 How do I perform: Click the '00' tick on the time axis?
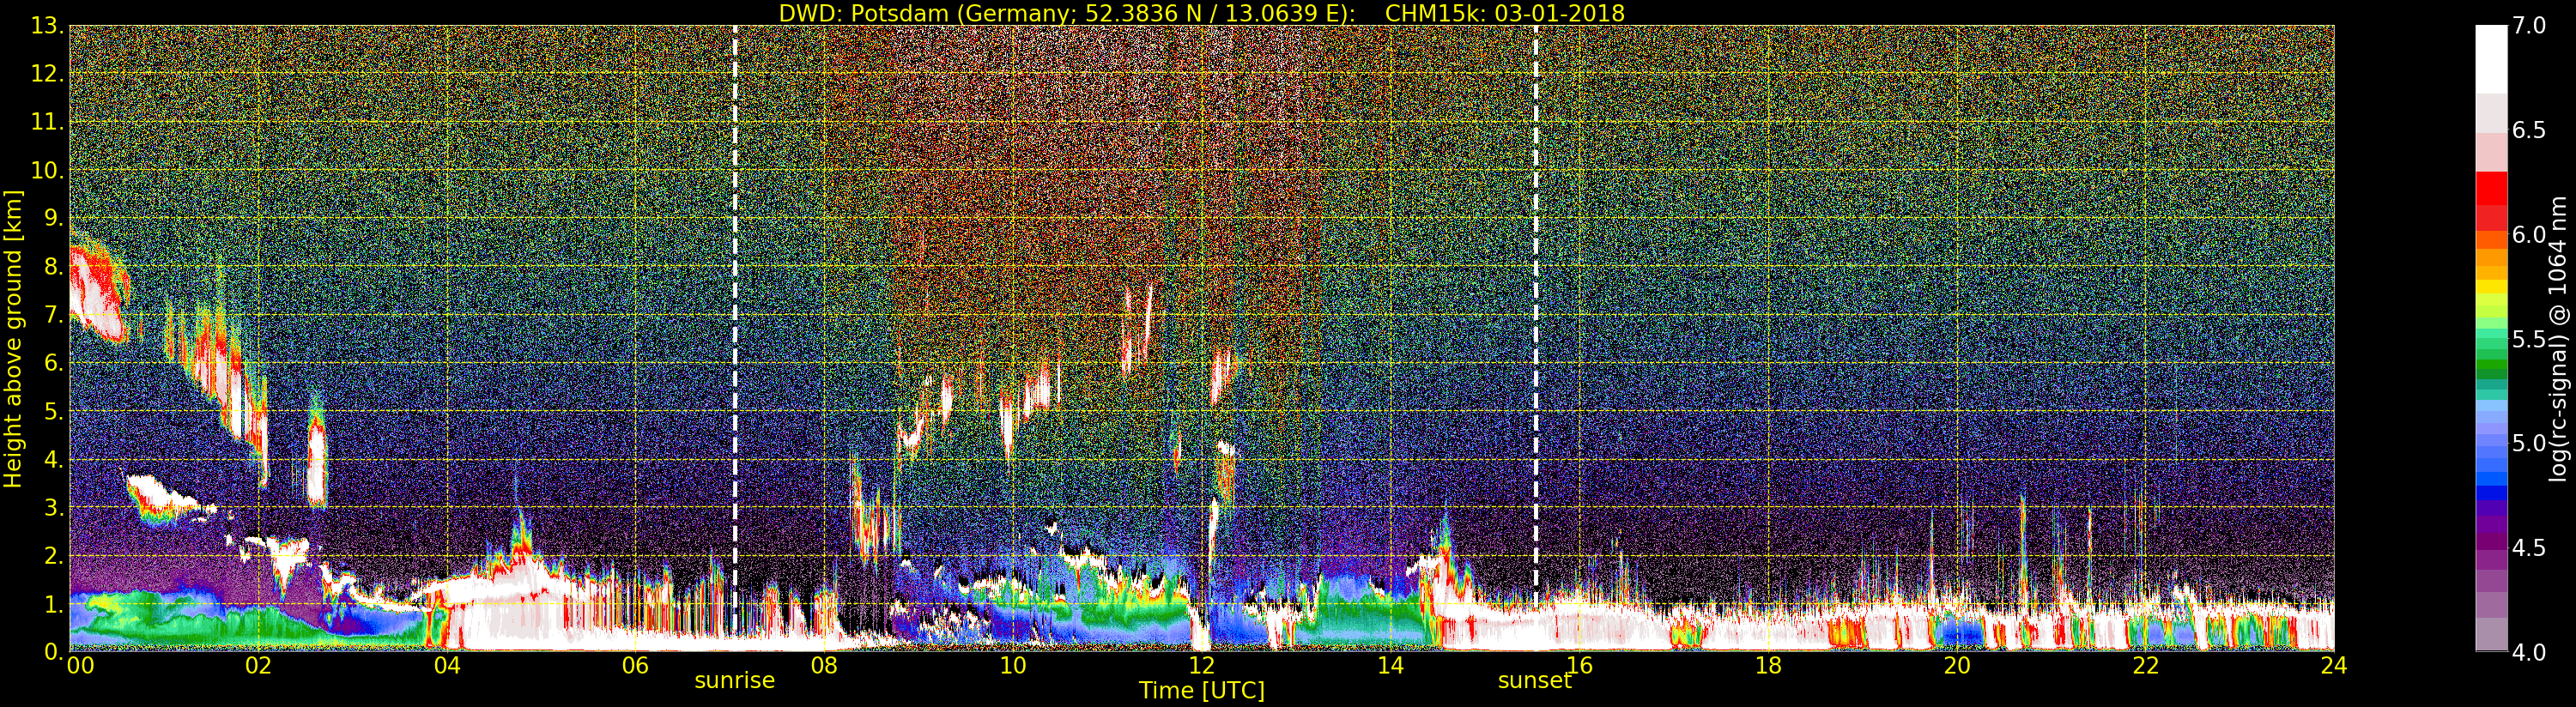point(79,665)
